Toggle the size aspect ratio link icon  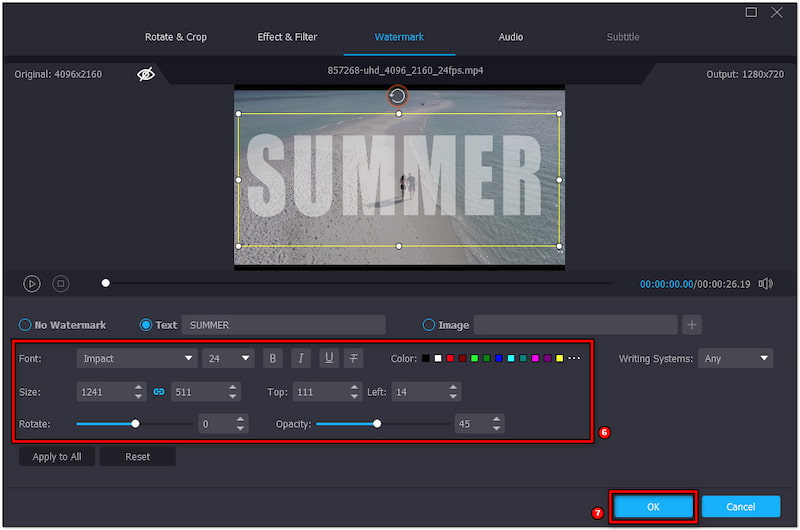coord(158,392)
